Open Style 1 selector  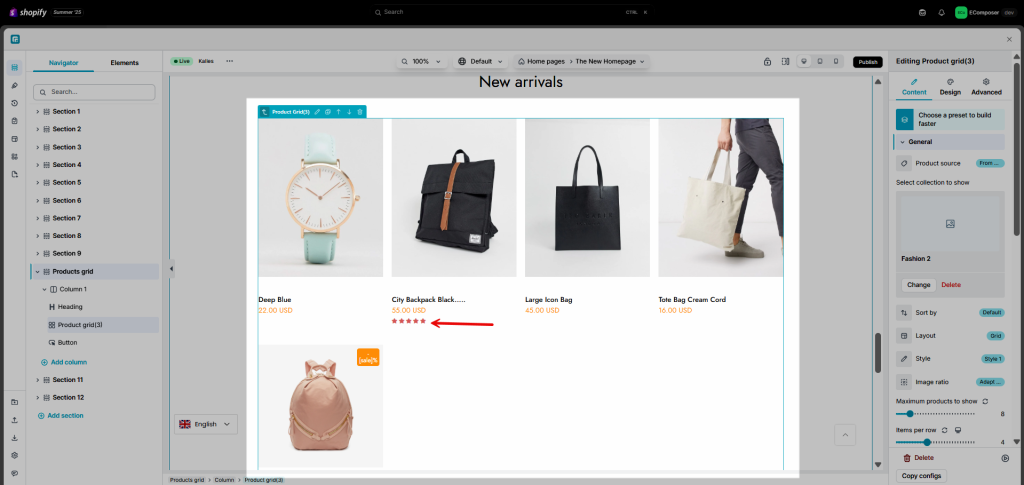pyautogui.click(x=993, y=359)
